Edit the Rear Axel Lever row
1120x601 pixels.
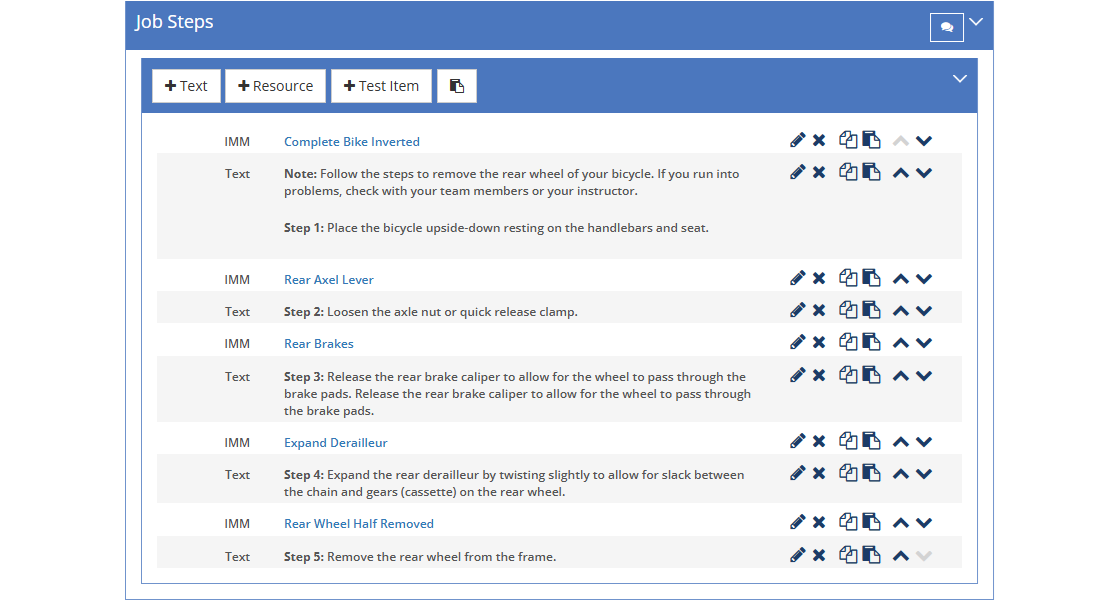pos(797,278)
